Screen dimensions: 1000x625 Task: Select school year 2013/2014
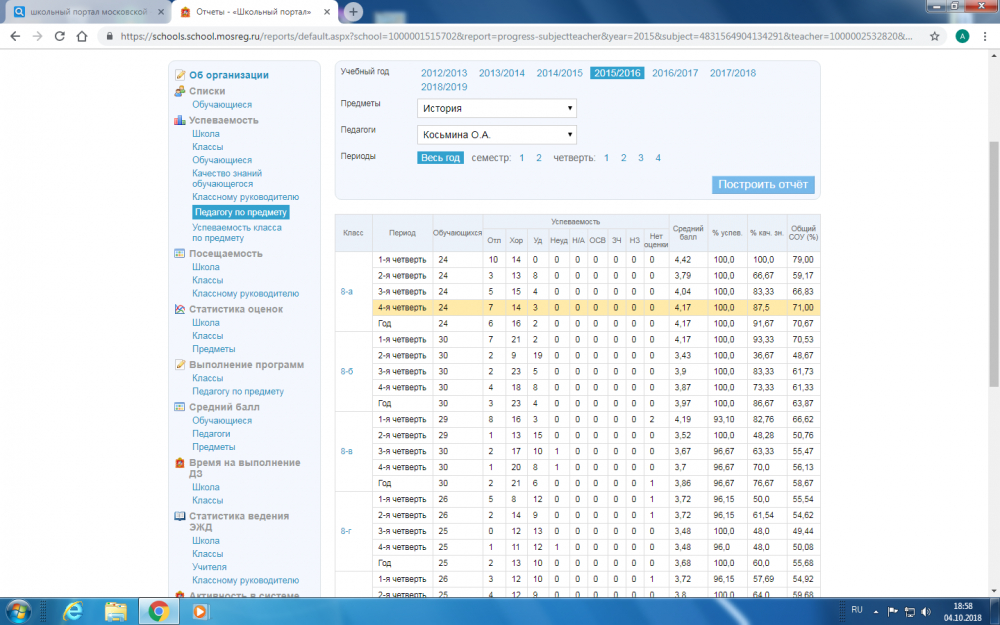(x=502, y=73)
